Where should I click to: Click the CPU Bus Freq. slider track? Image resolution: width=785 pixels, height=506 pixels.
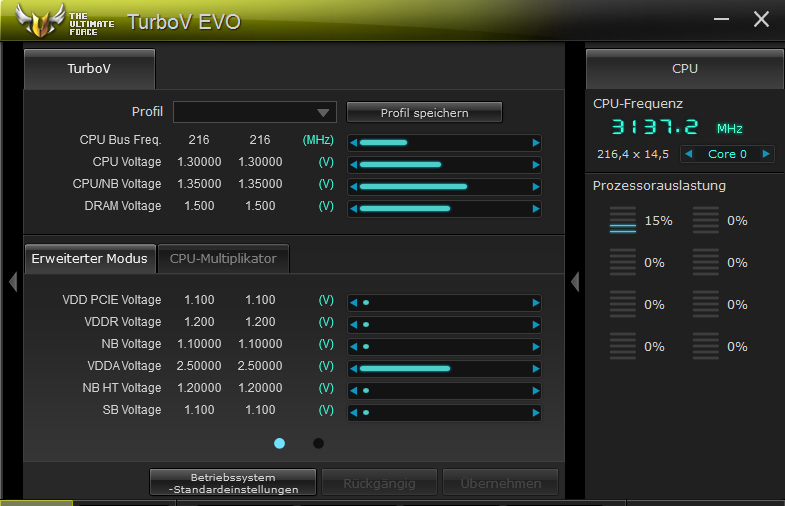click(445, 143)
